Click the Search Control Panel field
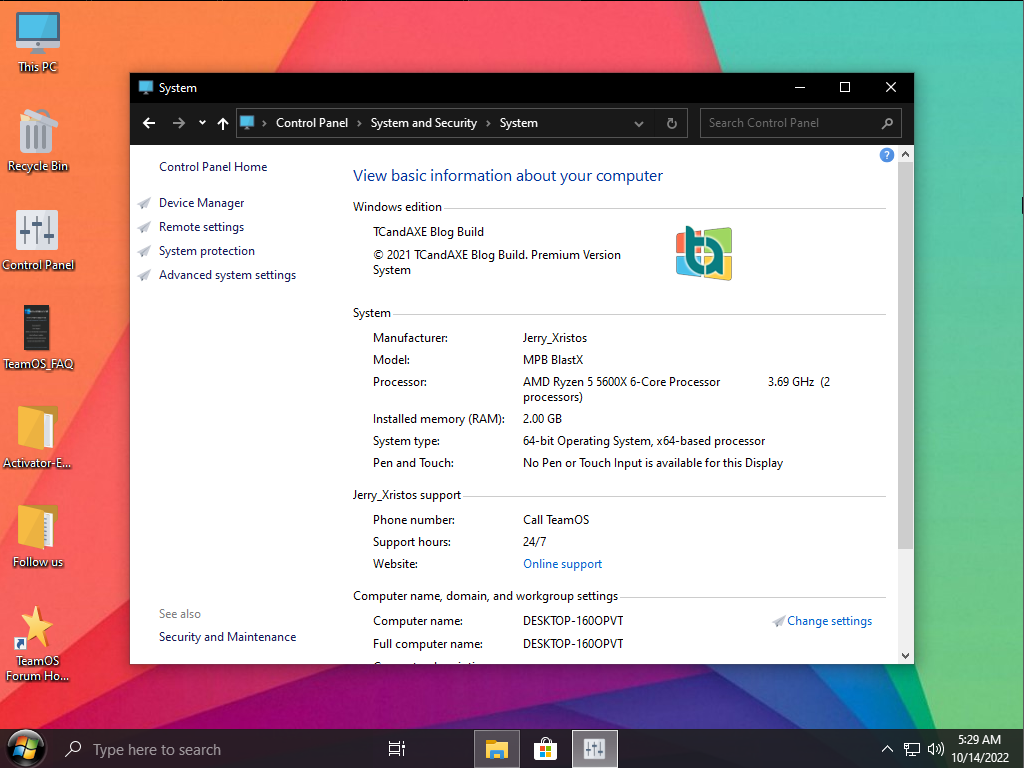The height and width of the screenshot is (768, 1024). [x=790, y=123]
